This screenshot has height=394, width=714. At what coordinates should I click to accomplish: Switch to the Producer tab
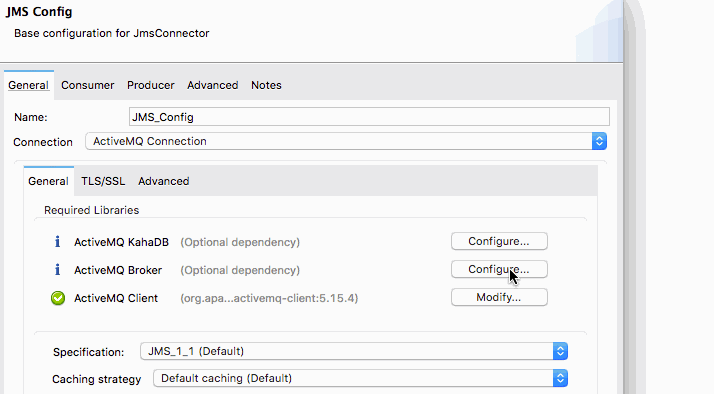pos(151,85)
